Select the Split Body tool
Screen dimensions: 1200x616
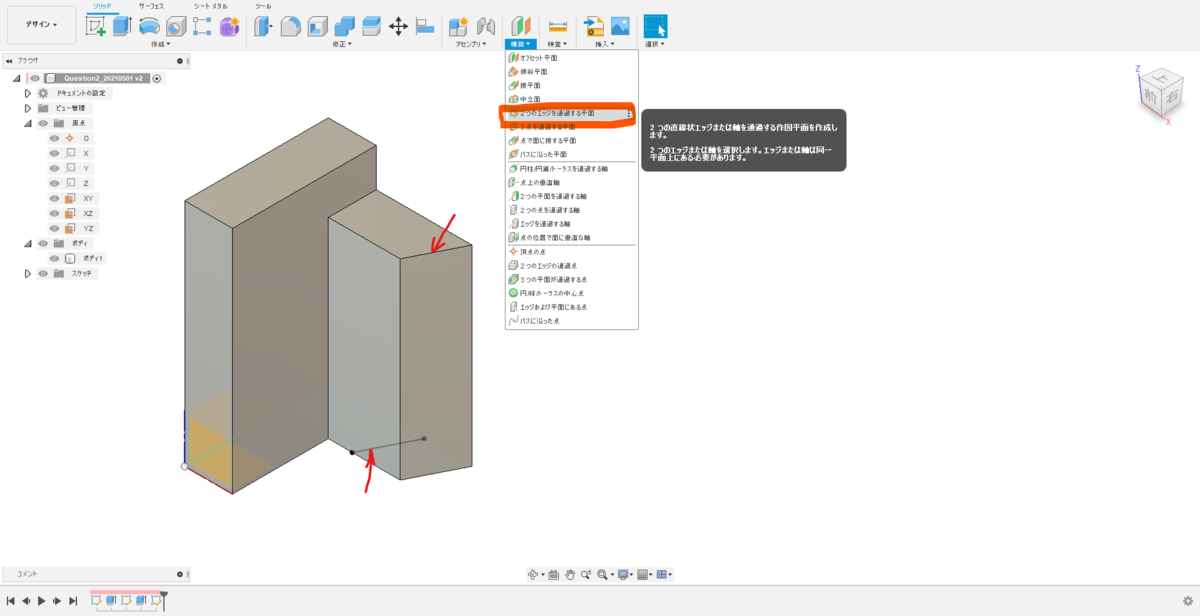click(x=371, y=27)
